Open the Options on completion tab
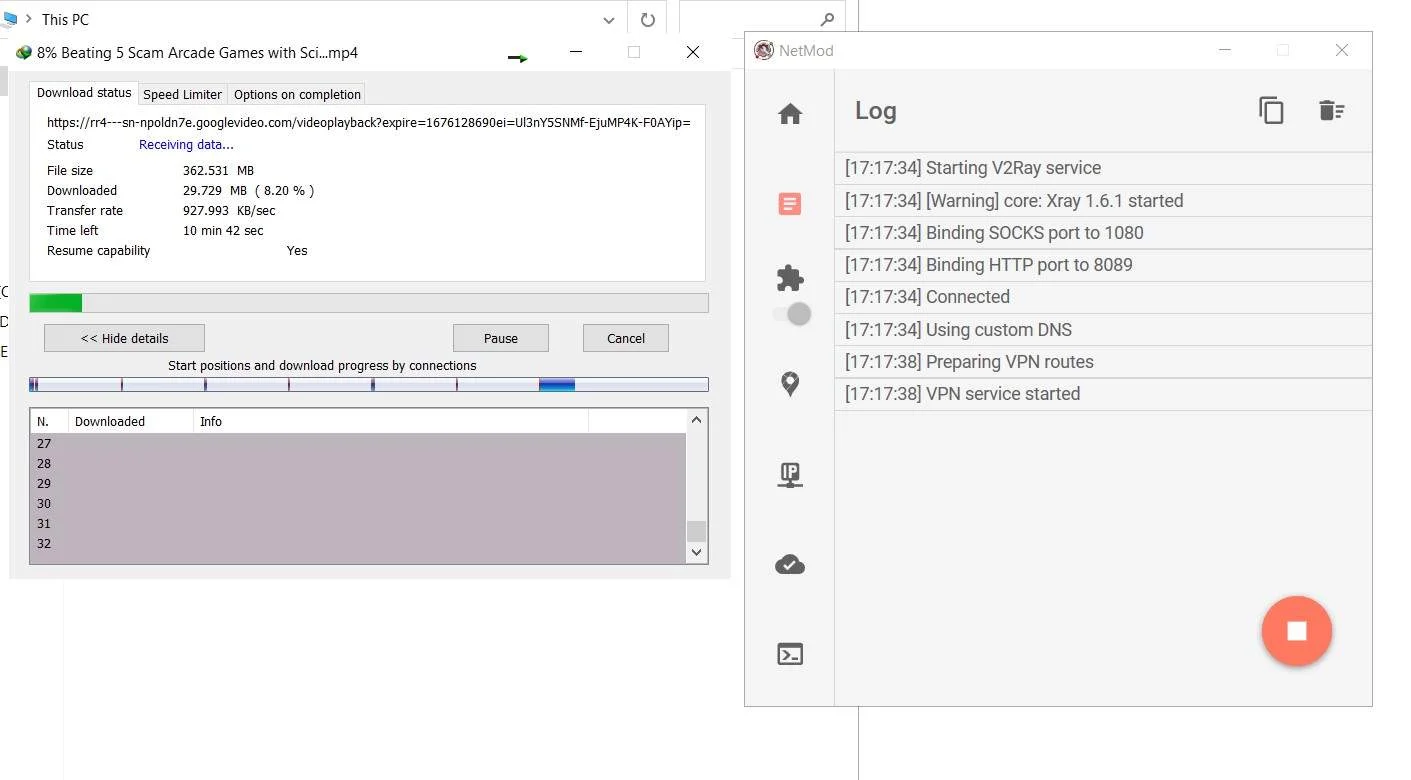1411x780 pixels. click(297, 94)
